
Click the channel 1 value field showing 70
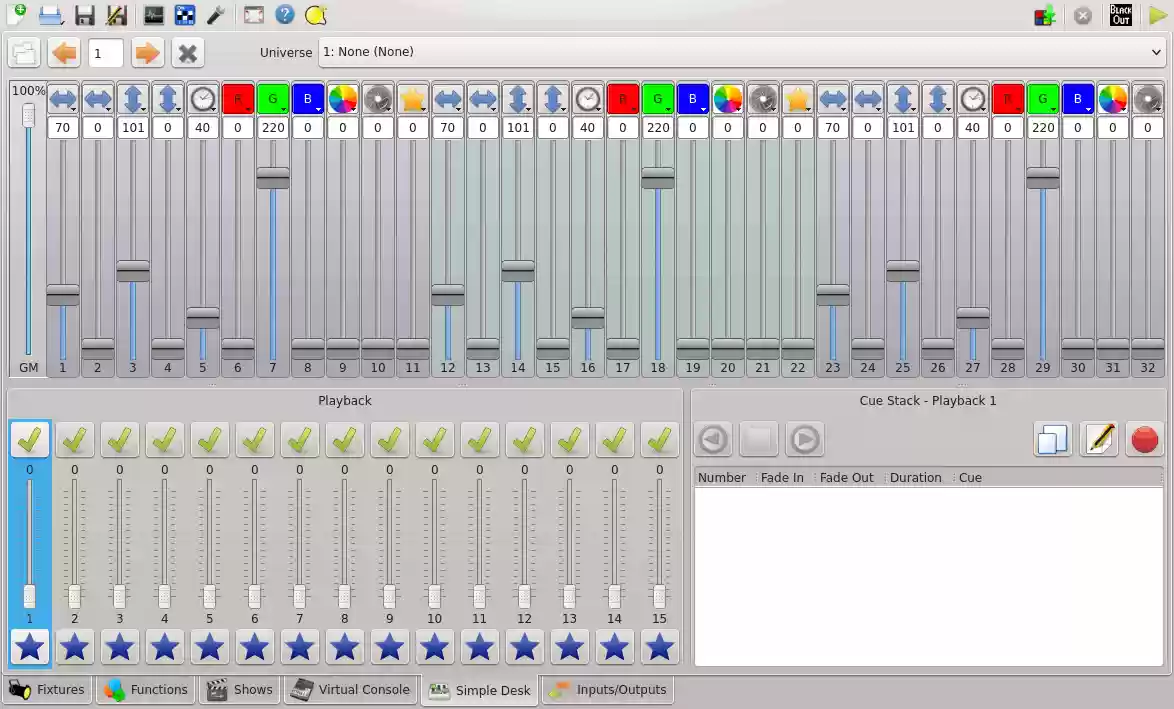click(x=63, y=128)
